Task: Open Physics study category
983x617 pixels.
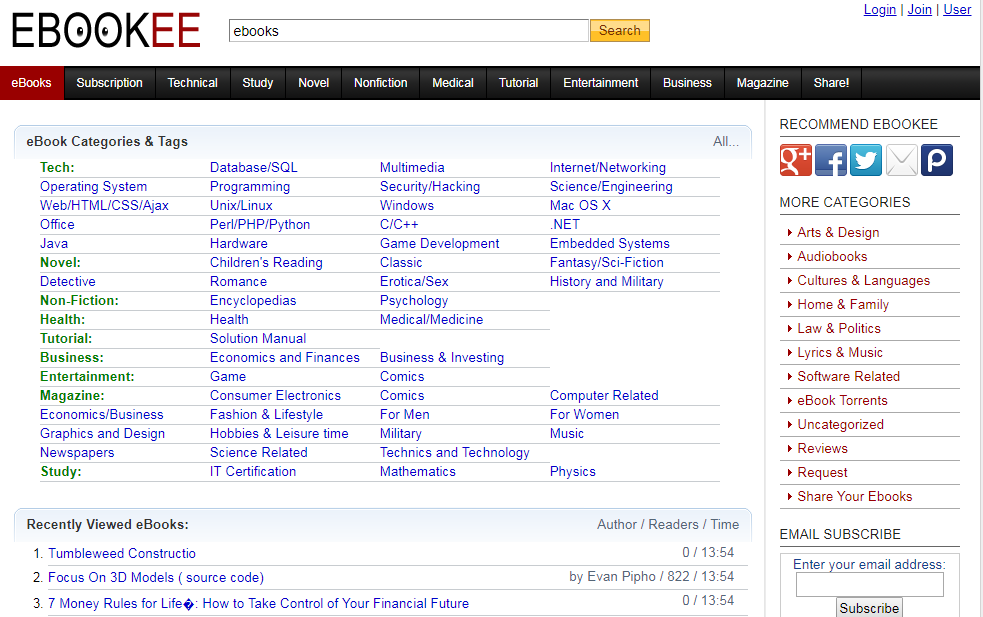Action: [x=572, y=472]
